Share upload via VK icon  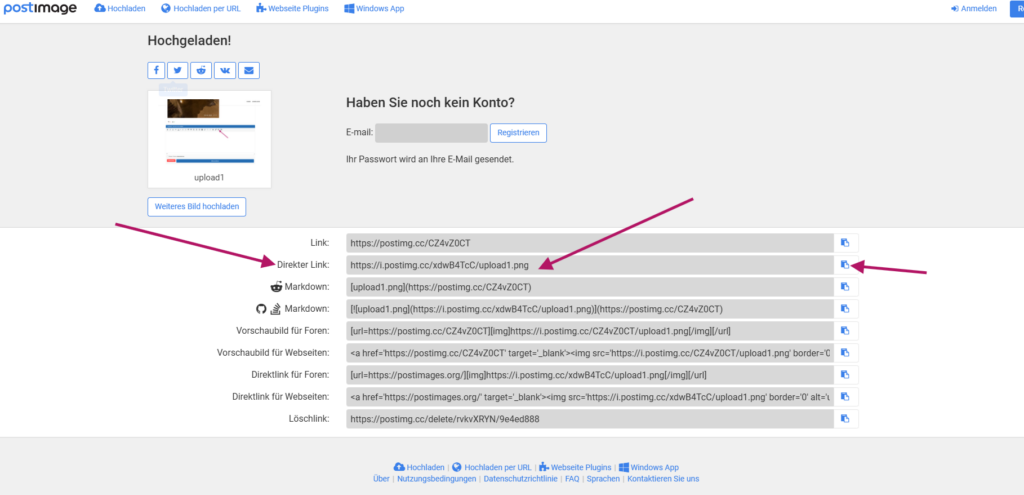pyautogui.click(x=225, y=70)
